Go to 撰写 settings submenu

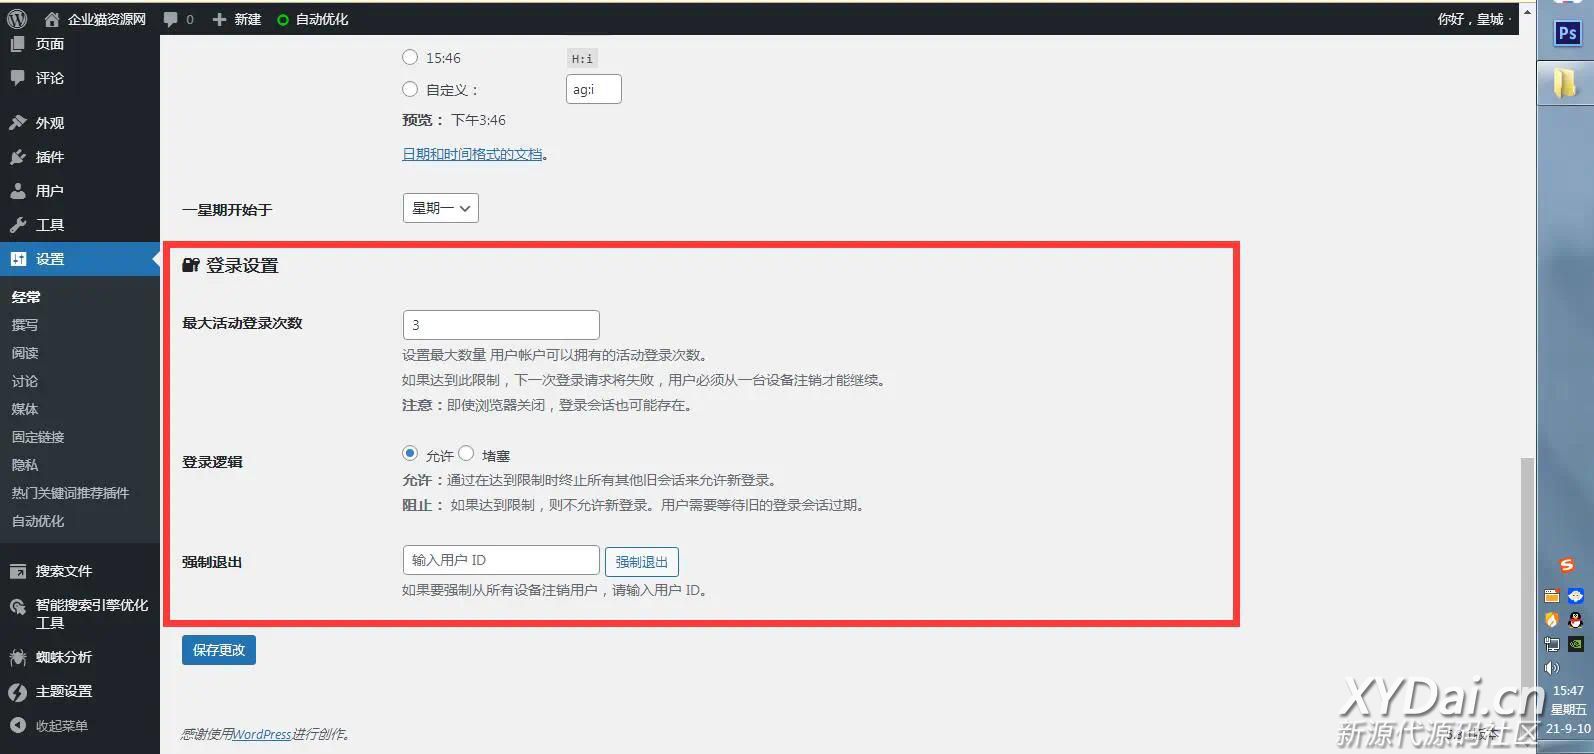25,325
